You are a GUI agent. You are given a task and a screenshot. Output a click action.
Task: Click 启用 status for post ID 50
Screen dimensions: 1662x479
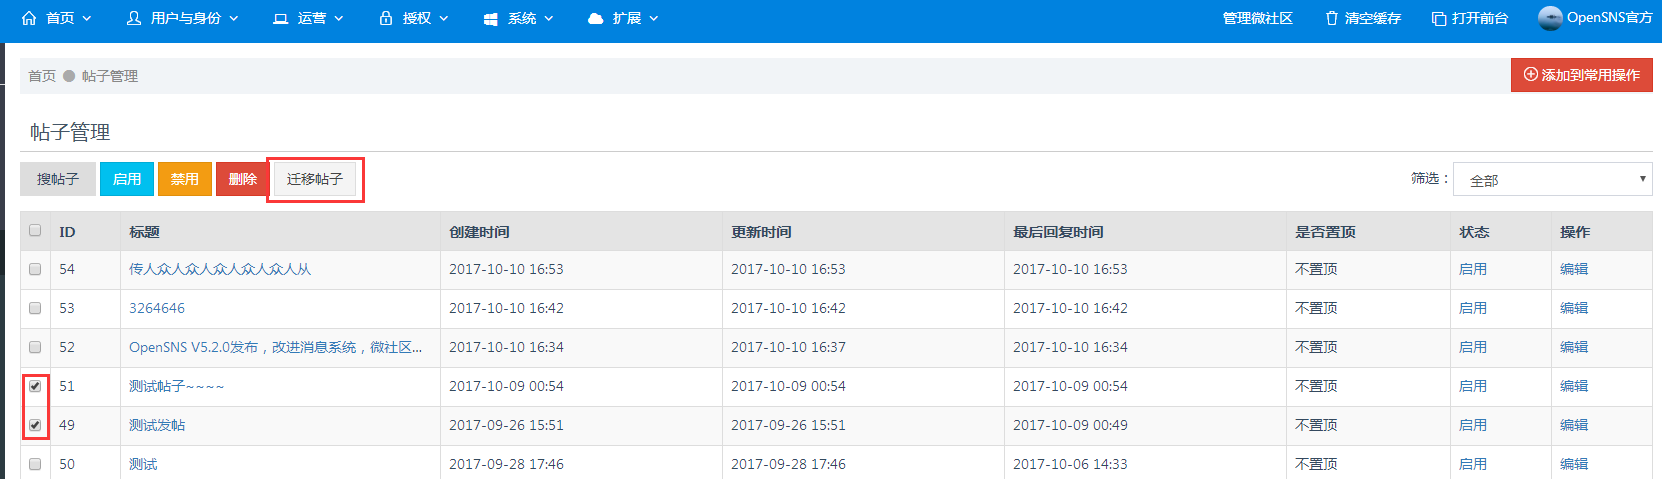click(1473, 464)
